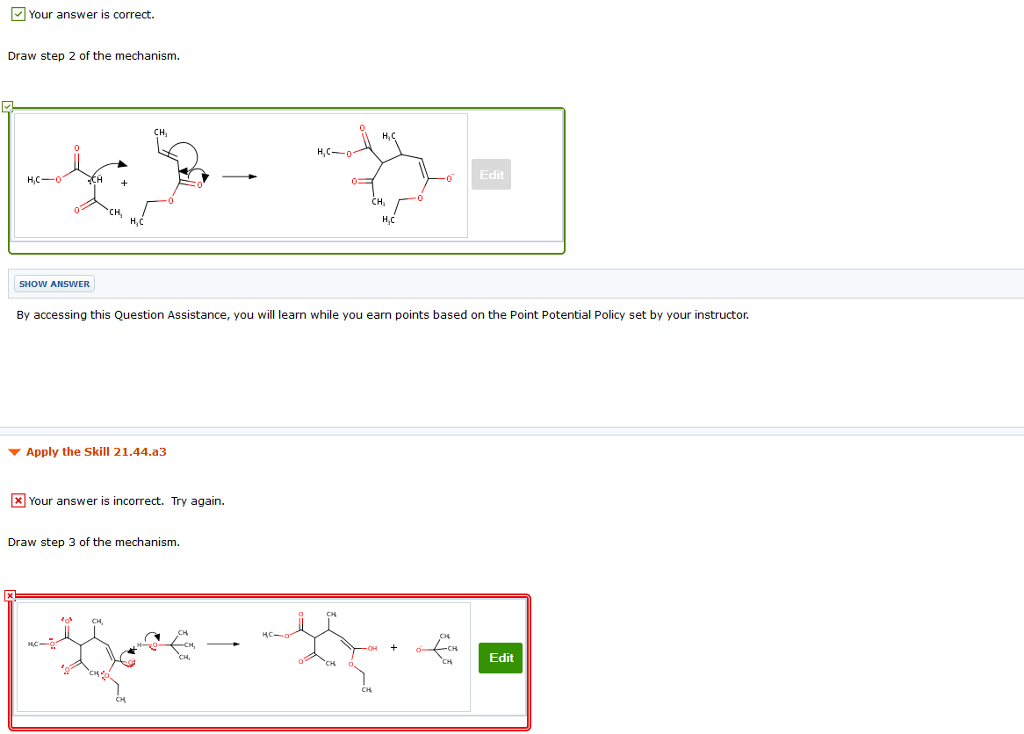This screenshot has width=1024, height=734.
Task: Click the gray Edit button for step 2
Action: (491, 174)
